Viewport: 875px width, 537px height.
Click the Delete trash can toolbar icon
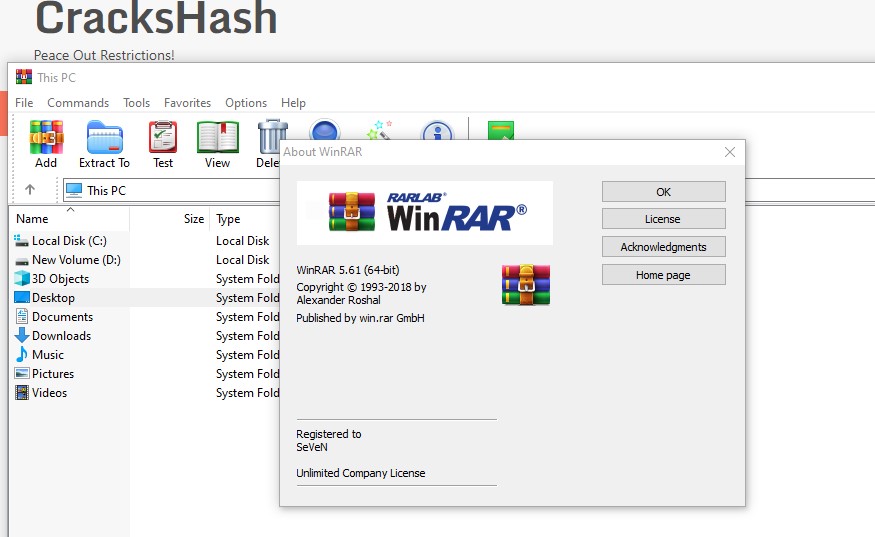[272, 136]
